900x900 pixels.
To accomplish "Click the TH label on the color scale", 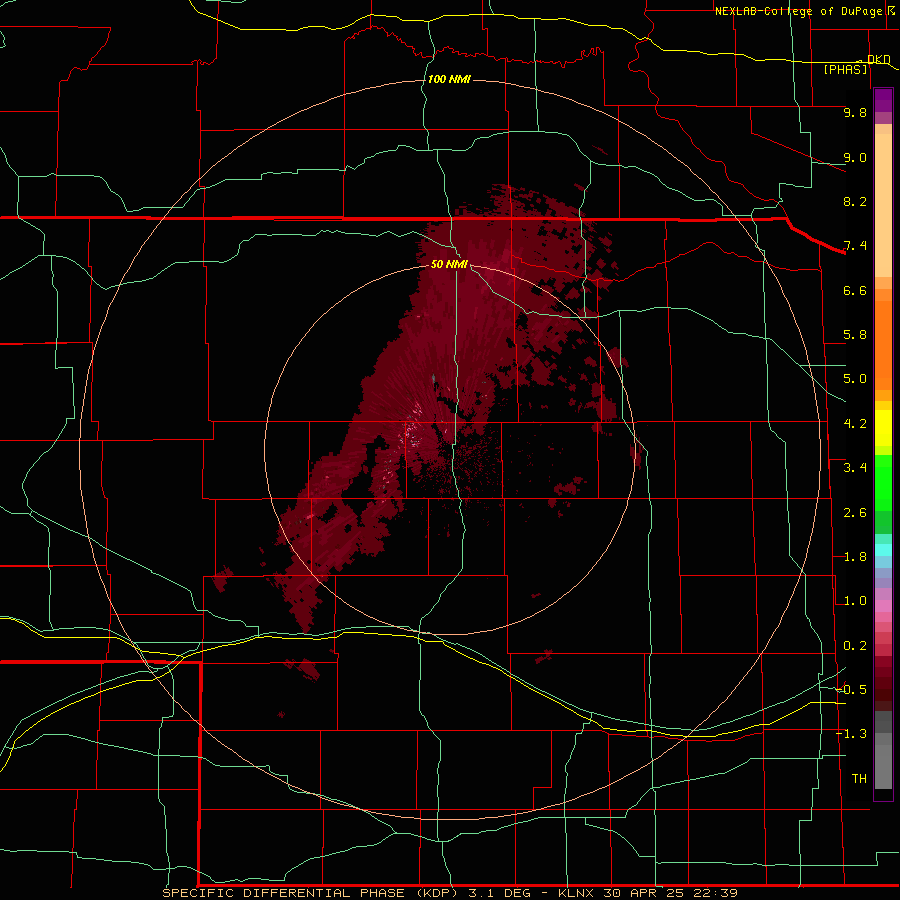I will [x=859, y=779].
